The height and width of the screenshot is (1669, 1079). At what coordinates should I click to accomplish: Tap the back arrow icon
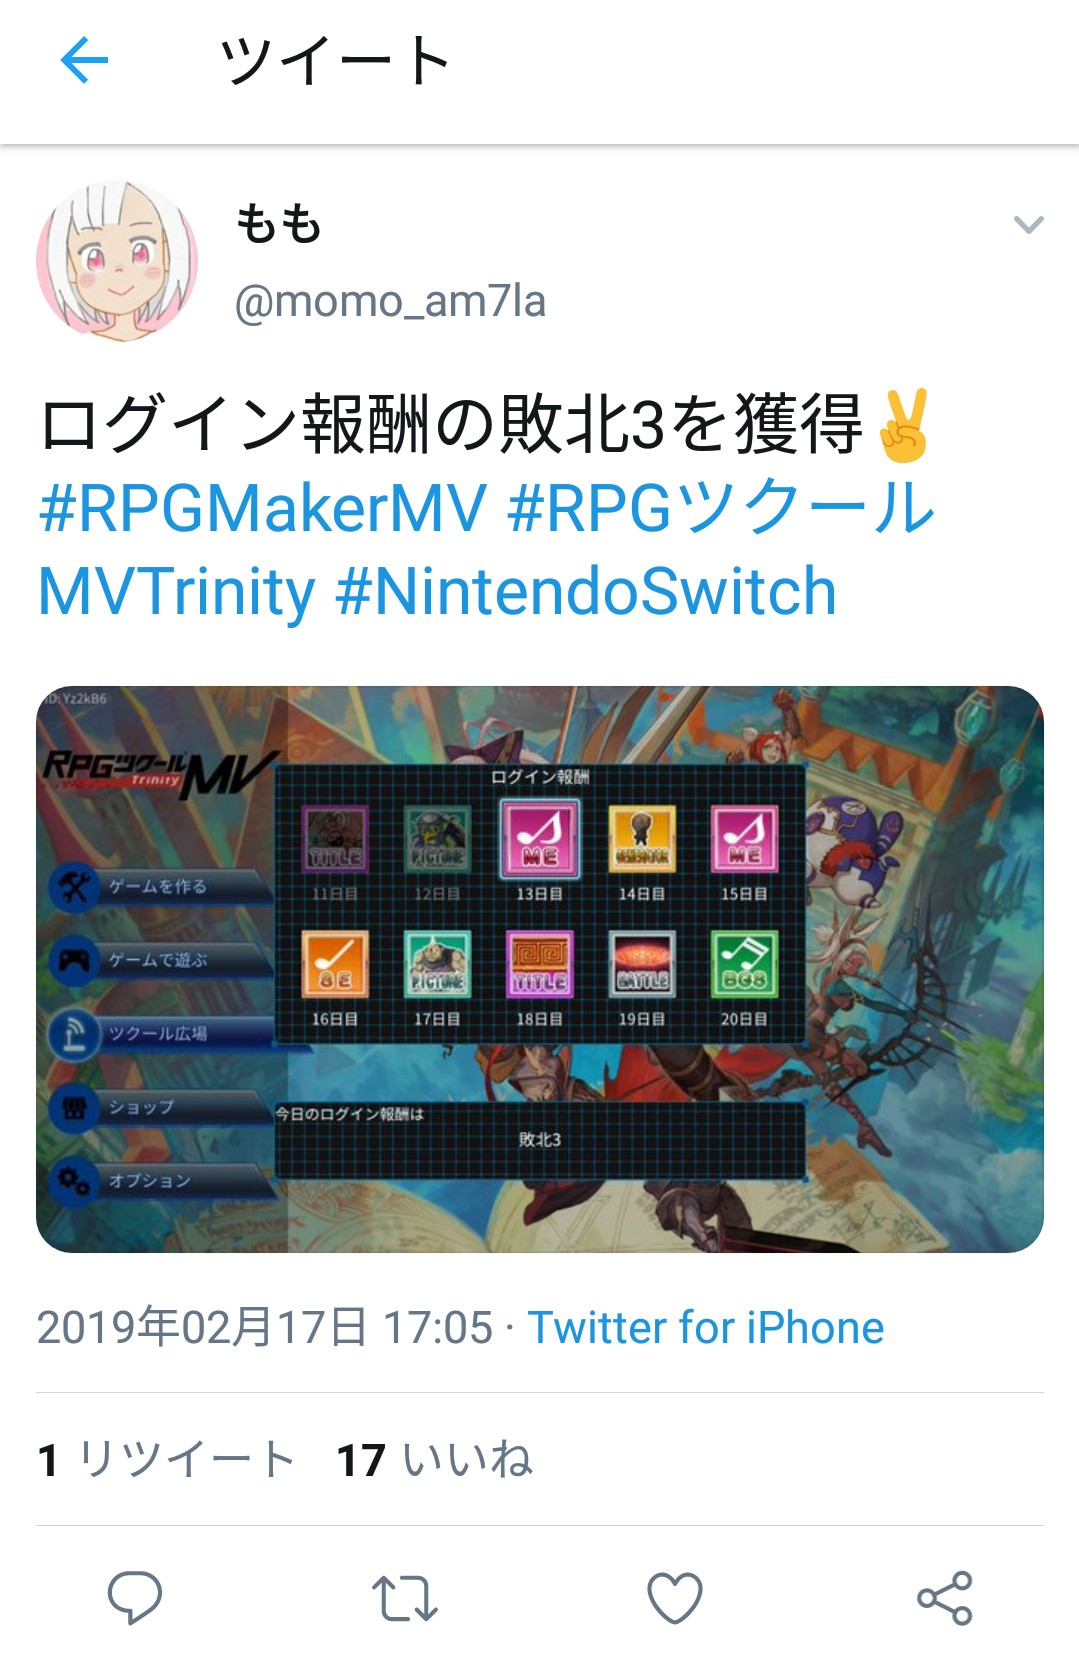click(84, 61)
